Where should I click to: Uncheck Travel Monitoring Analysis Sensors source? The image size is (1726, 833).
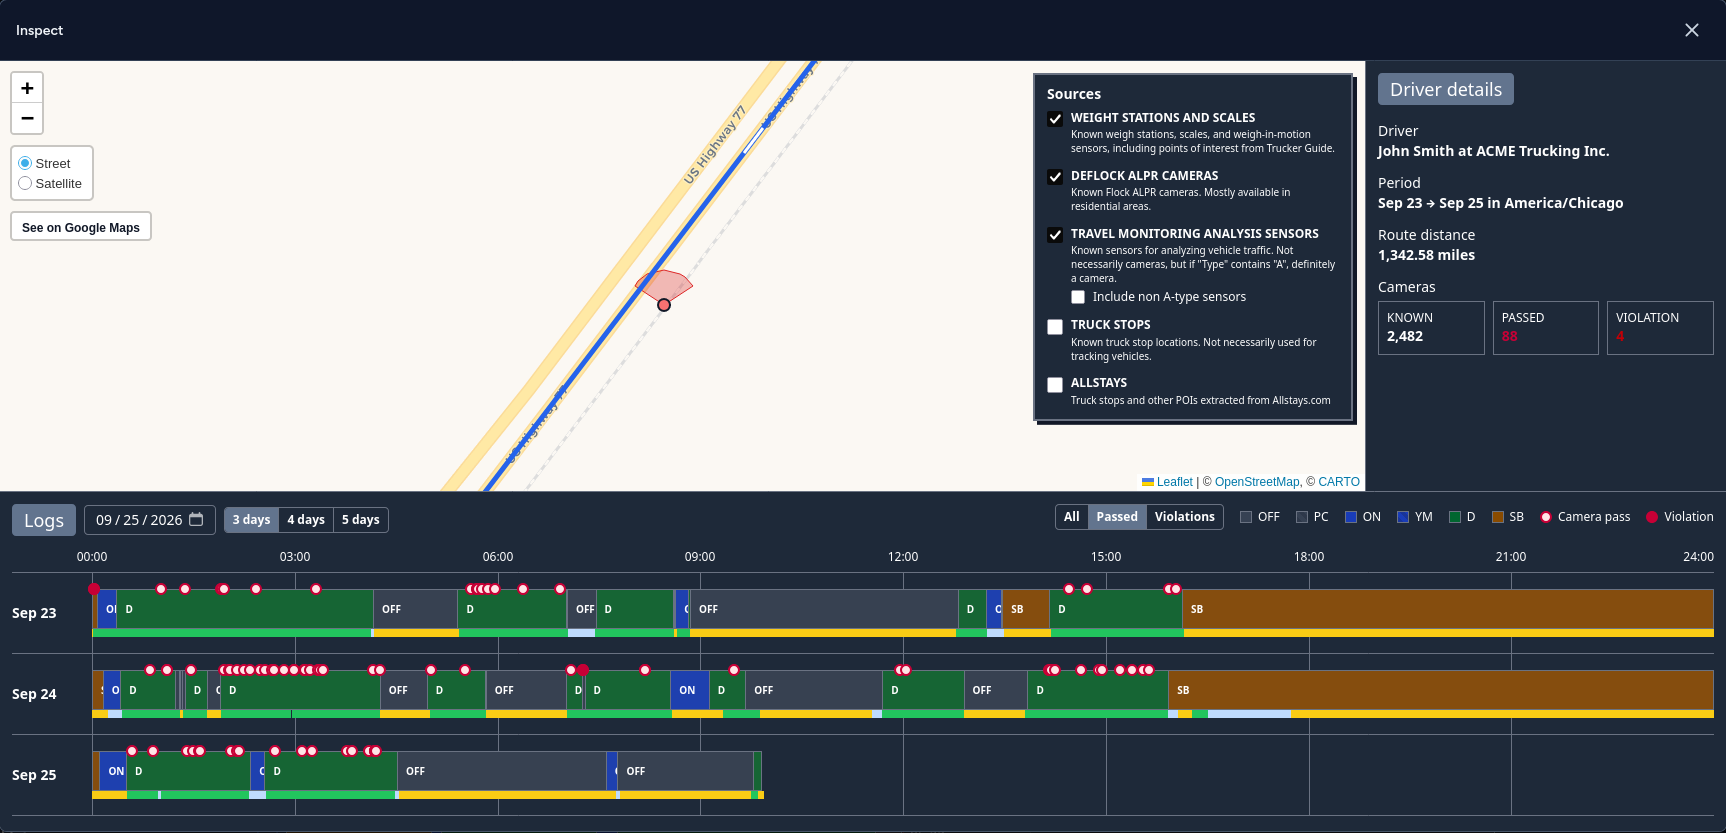tap(1055, 235)
